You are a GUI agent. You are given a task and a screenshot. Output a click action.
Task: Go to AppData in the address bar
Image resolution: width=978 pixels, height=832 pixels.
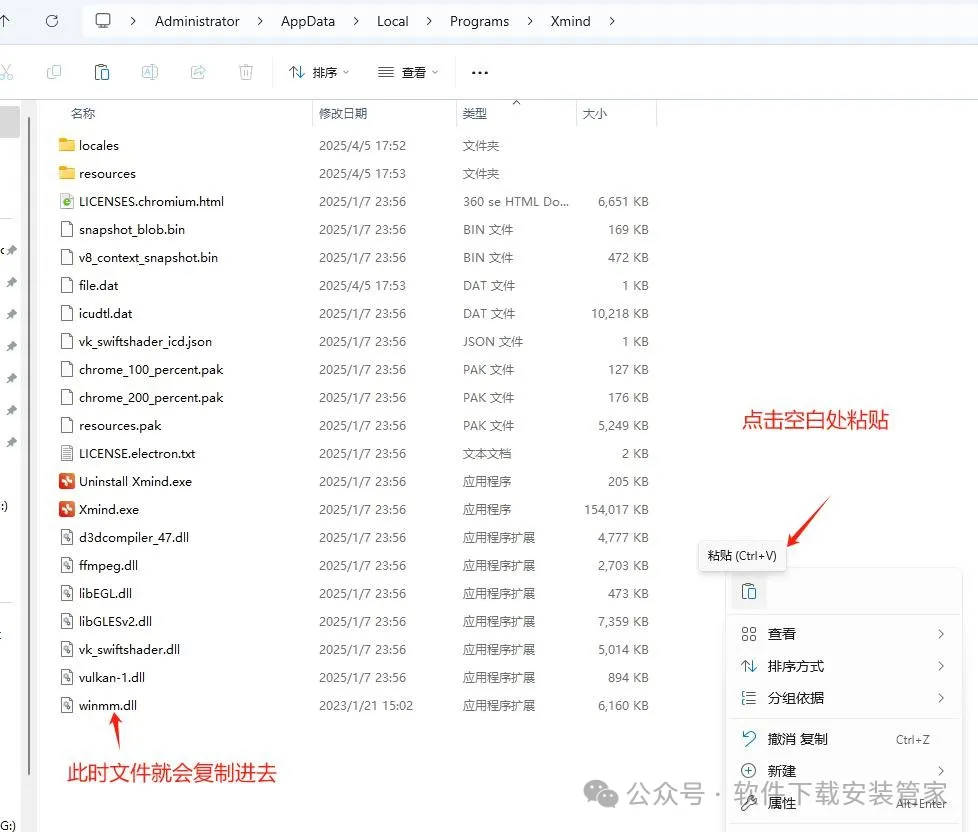click(307, 21)
